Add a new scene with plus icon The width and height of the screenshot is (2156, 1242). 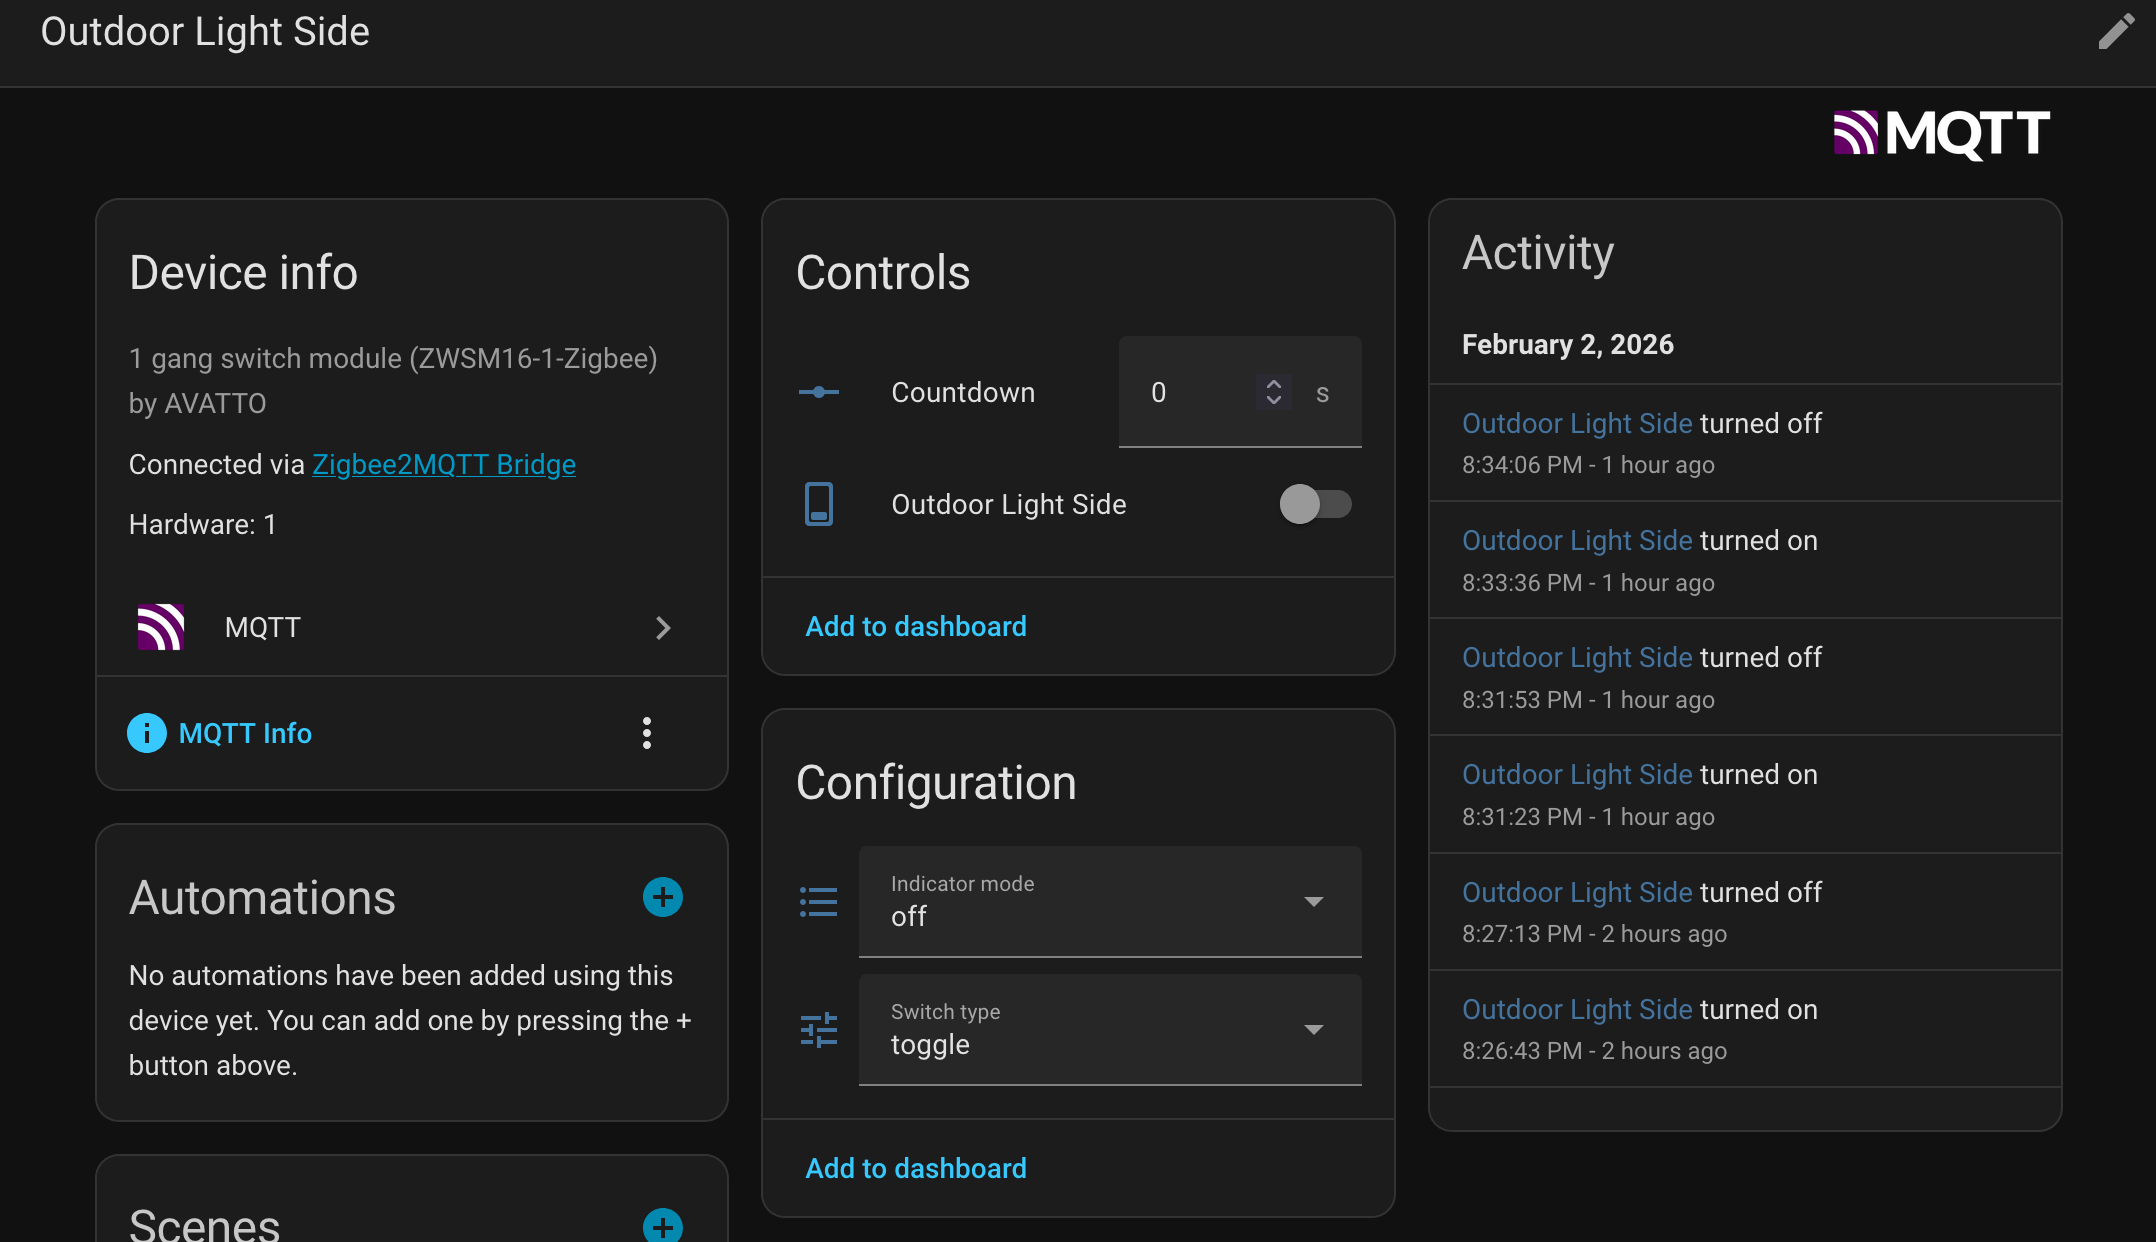(x=662, y=1225)
